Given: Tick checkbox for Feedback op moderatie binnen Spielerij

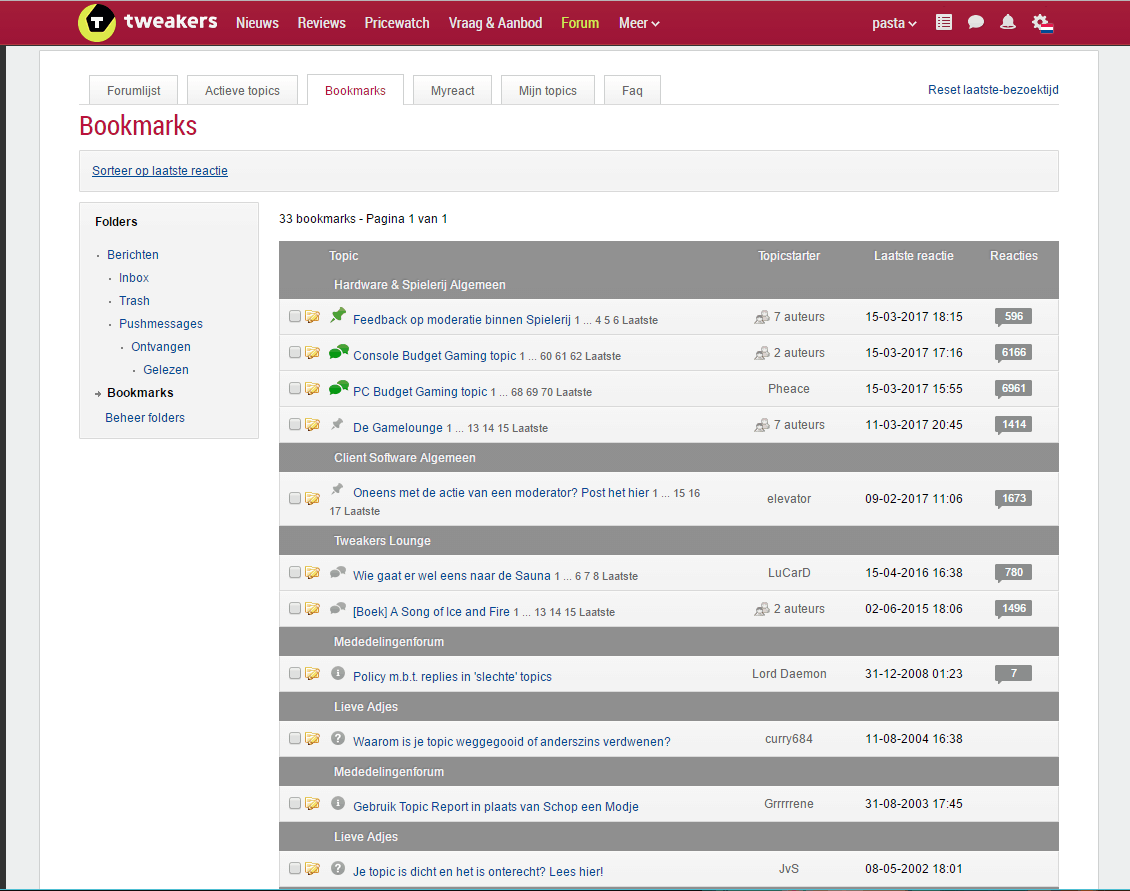Looking at the screenshot, I should (x=295, y=316).
